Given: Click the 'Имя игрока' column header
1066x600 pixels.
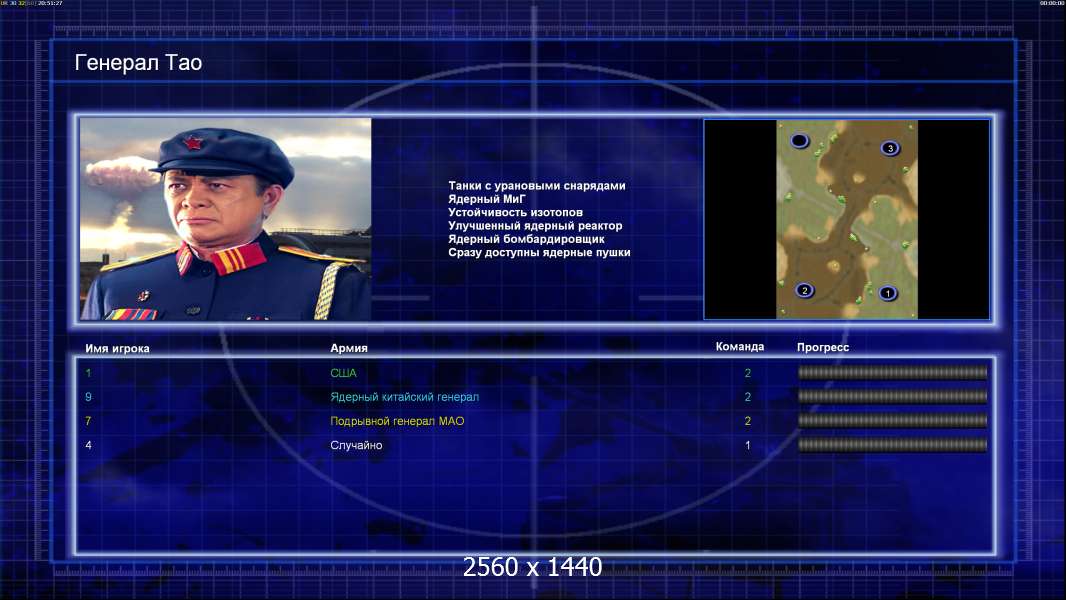Looking at the screenshot, I should click(x=117, y=349).
